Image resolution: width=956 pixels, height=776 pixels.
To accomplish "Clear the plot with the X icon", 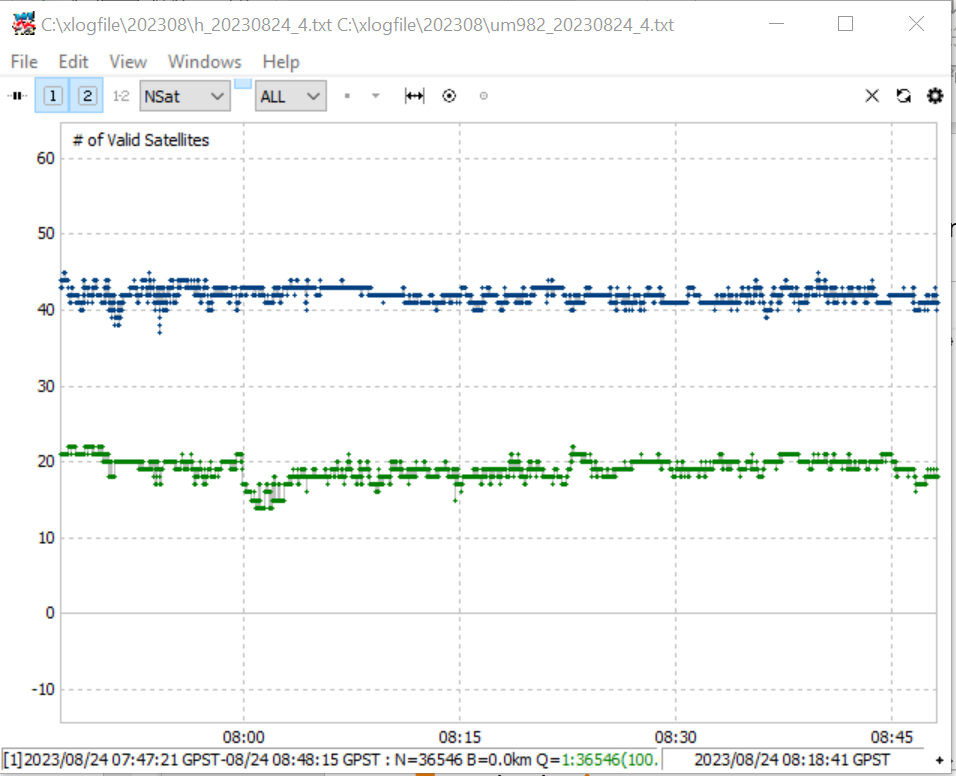I will pyautogui.click(x=872, y=96).
